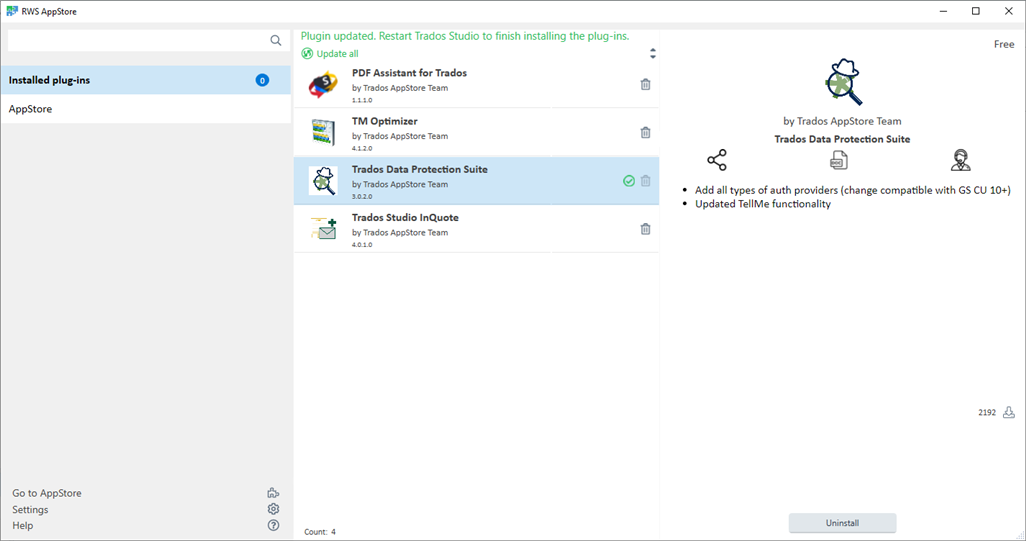
Task: Click 'Add all types of auth providers' bullet
Action: click(853, 190)
